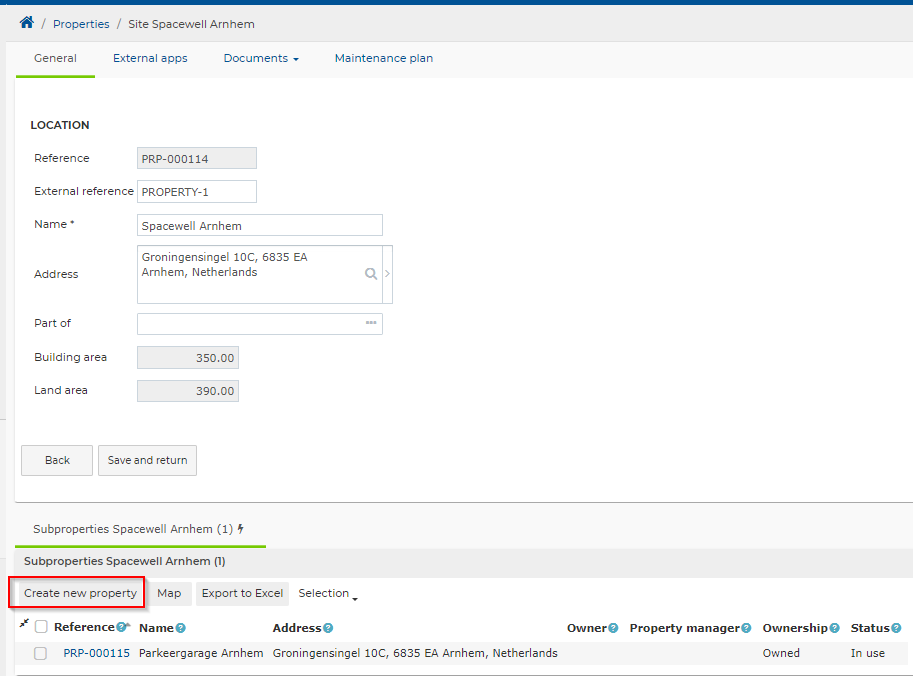The width and height of the screenshot is (913, 676).
Task: Open the Selection dropdown
Action: tap(328, 593)
